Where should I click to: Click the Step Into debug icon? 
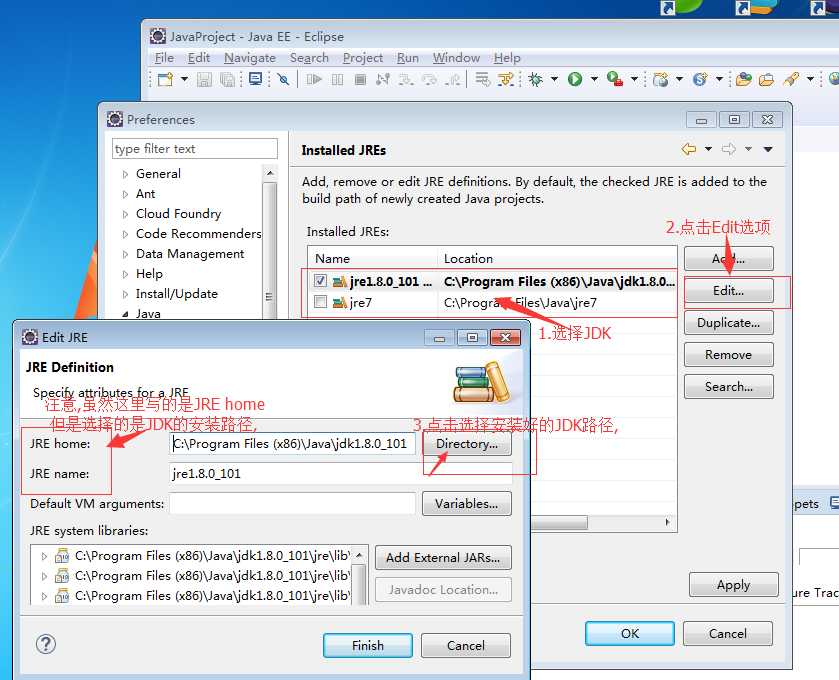(406, 80)
